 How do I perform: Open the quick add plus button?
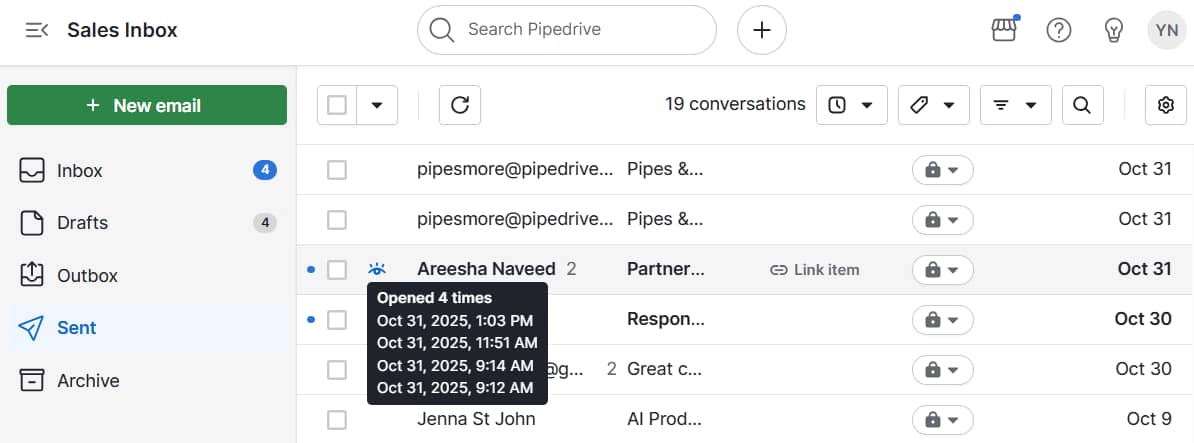[761, 30]
